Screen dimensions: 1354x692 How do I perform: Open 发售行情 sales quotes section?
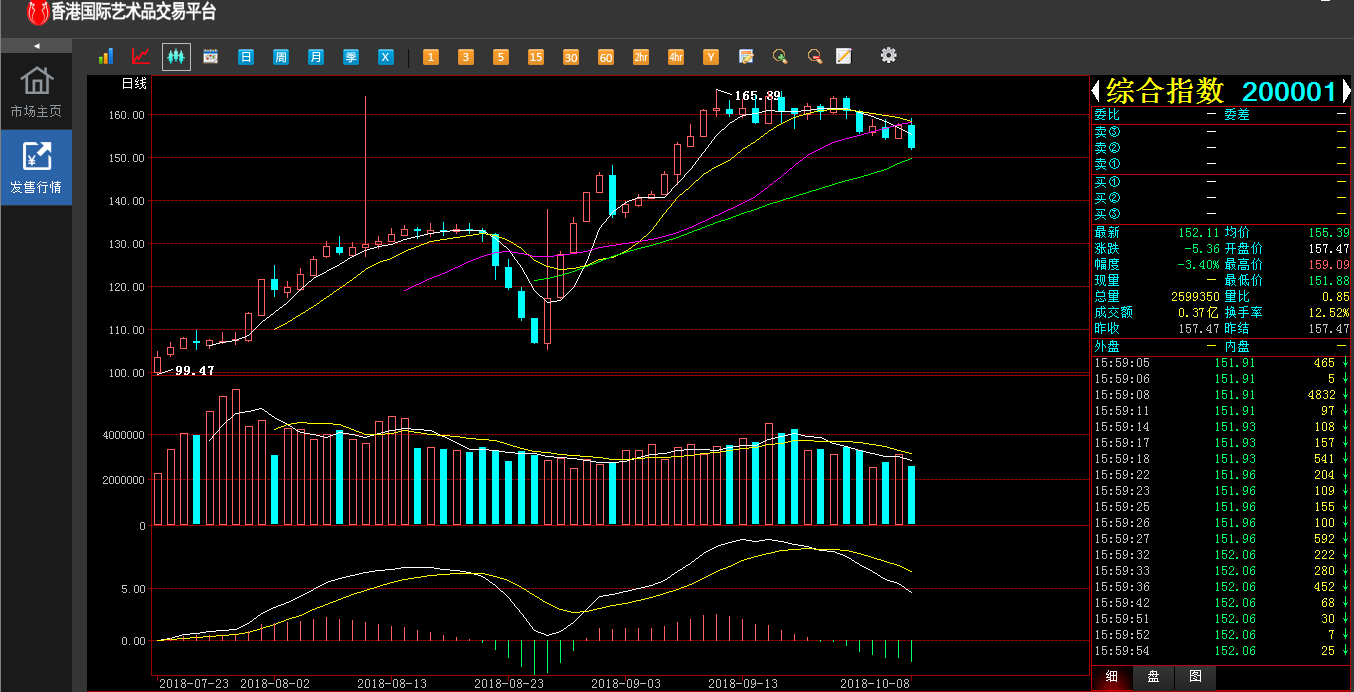(x=36, y=168)
